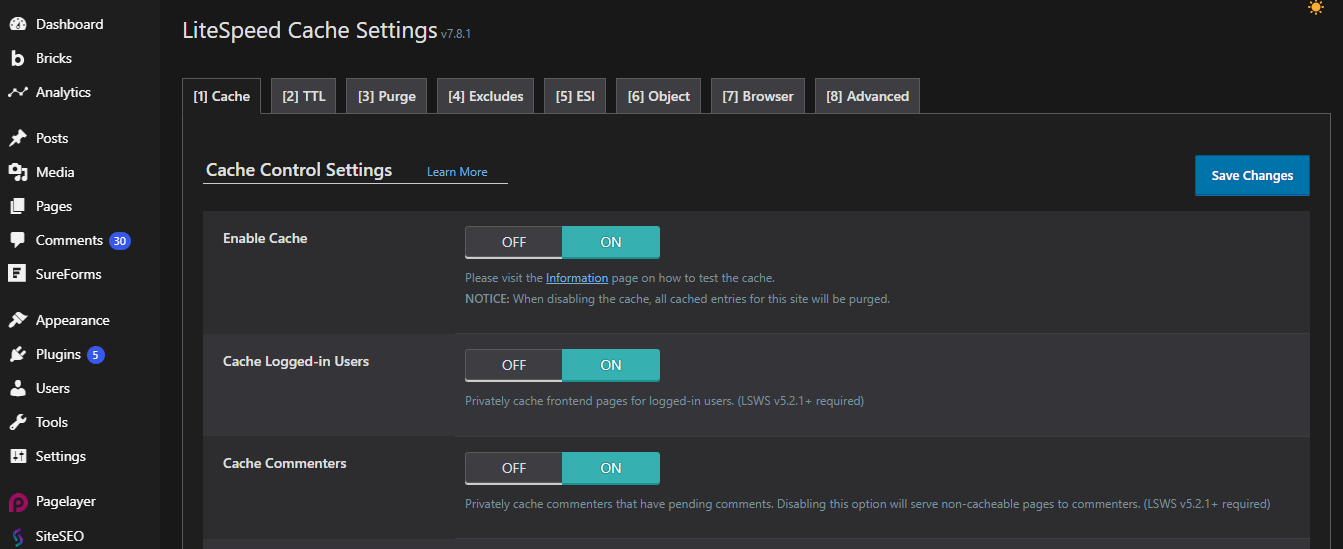The image size is (1343, 549).
Task: Open the [3] Purge tab
Action: point(387,96)
